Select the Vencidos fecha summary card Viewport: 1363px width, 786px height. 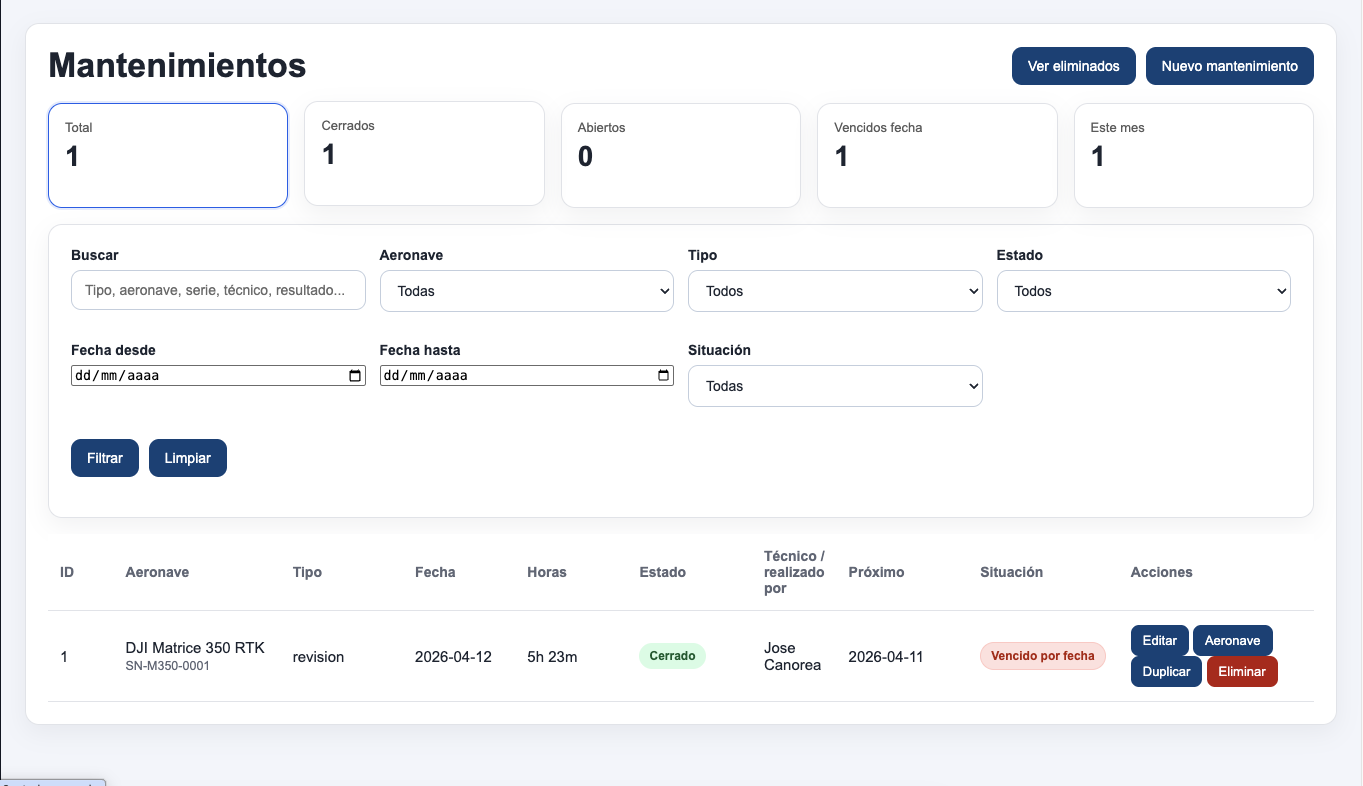tap(937, 155)
